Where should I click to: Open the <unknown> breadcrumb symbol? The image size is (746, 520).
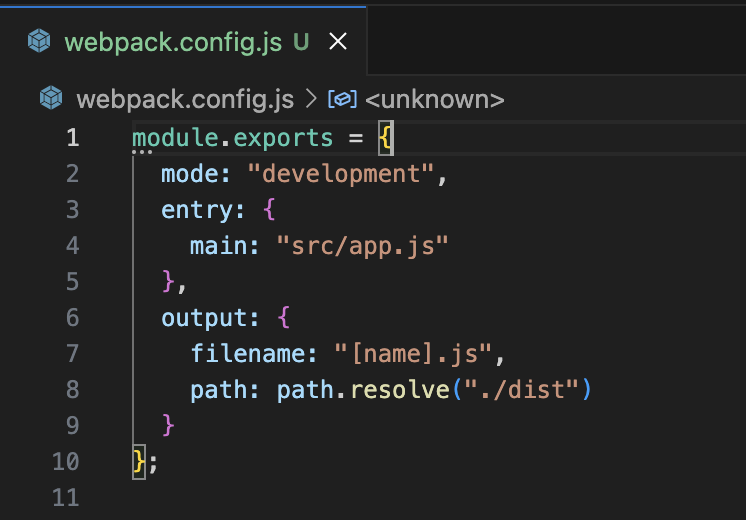(434, 99)
